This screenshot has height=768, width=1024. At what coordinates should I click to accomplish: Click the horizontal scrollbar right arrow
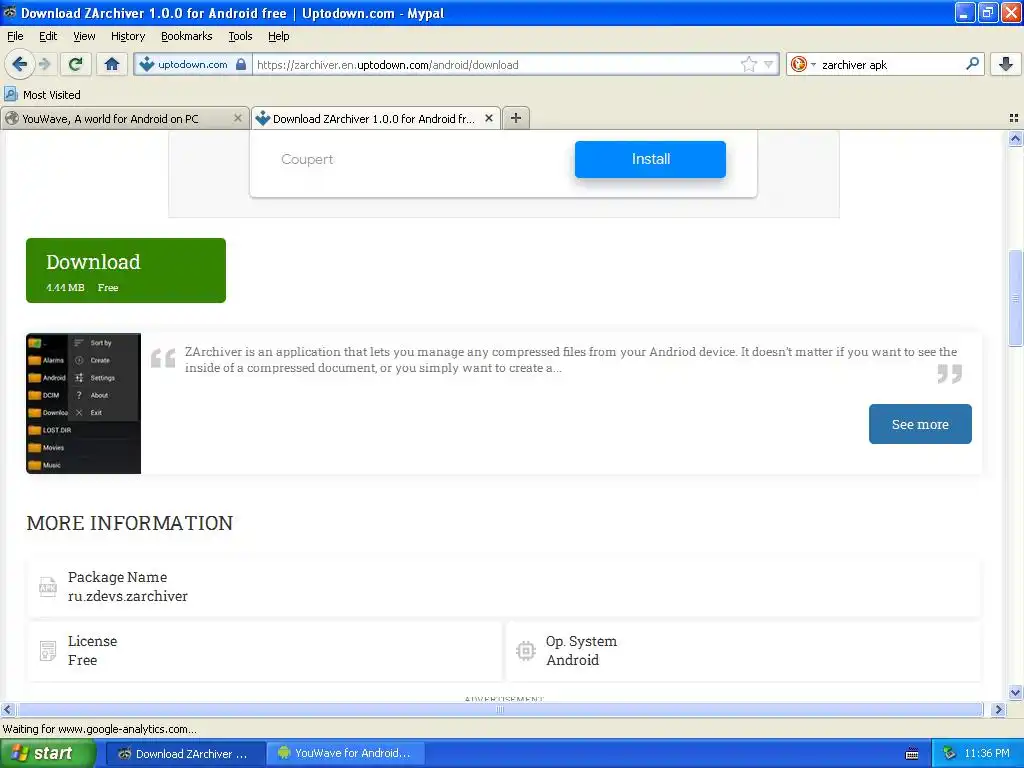tap(998, 709)
